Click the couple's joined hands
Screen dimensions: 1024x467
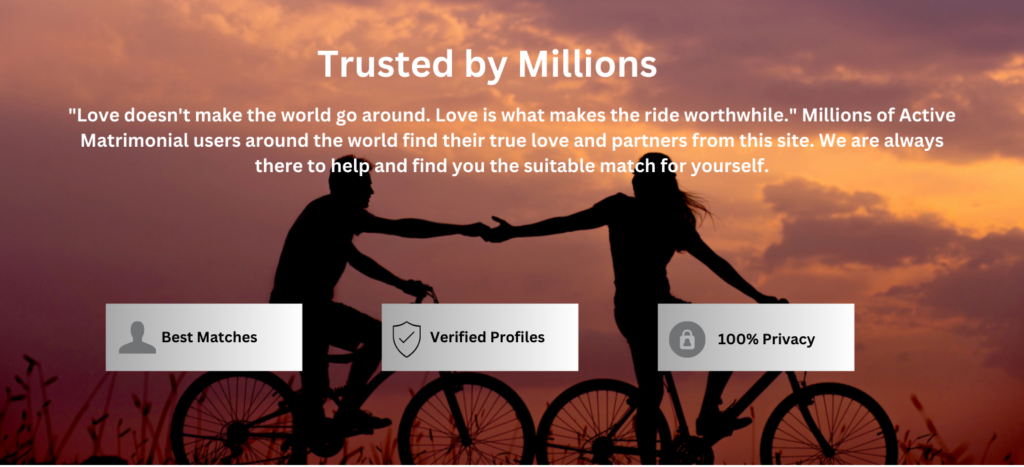tap(490, 229)
